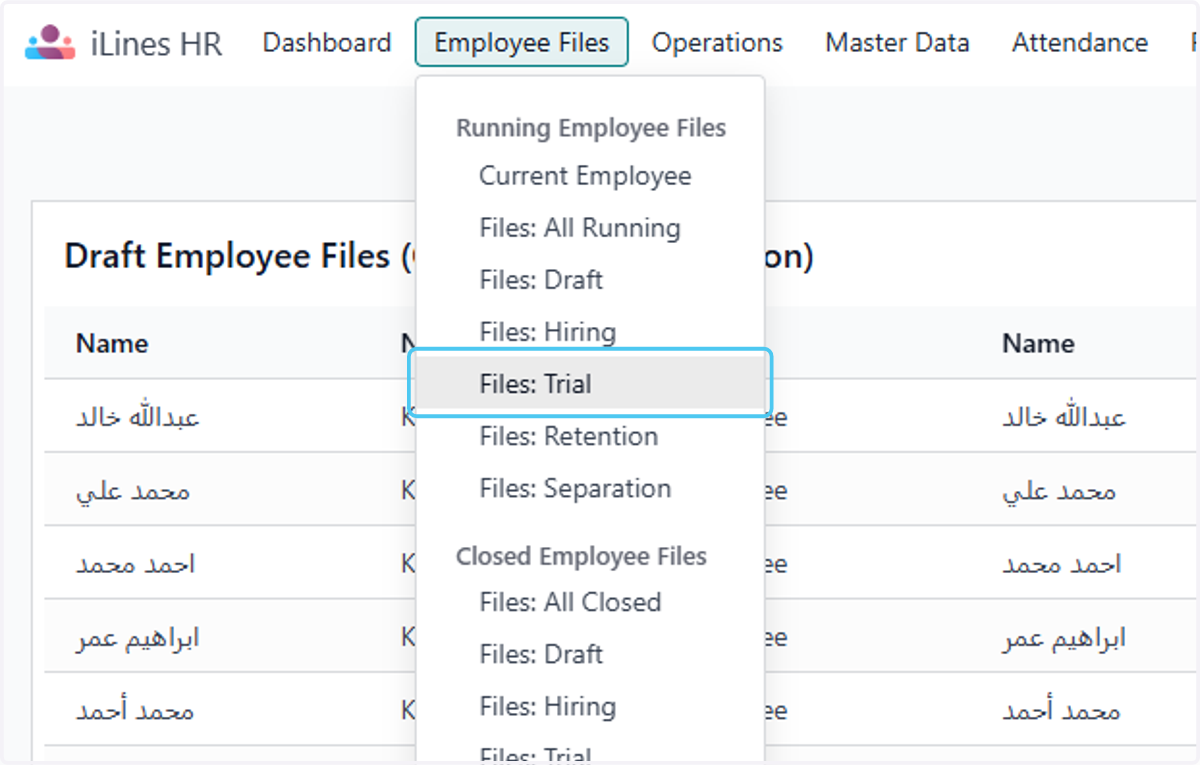Open the iLines HR home title
This screenshot has width=1200, height=765.
pyautogui.click(x=156, y=44)
